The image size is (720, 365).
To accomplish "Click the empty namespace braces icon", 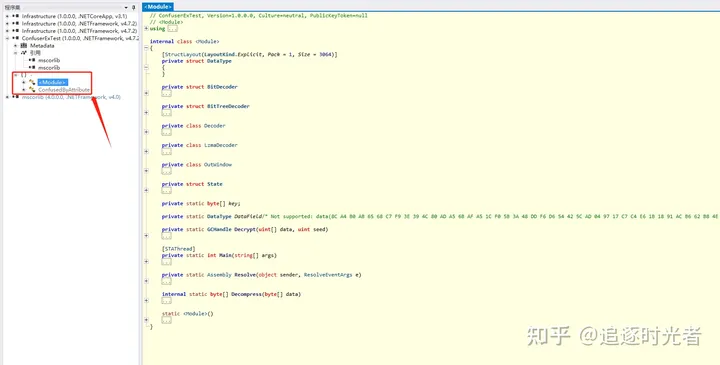I will point(23,75).
